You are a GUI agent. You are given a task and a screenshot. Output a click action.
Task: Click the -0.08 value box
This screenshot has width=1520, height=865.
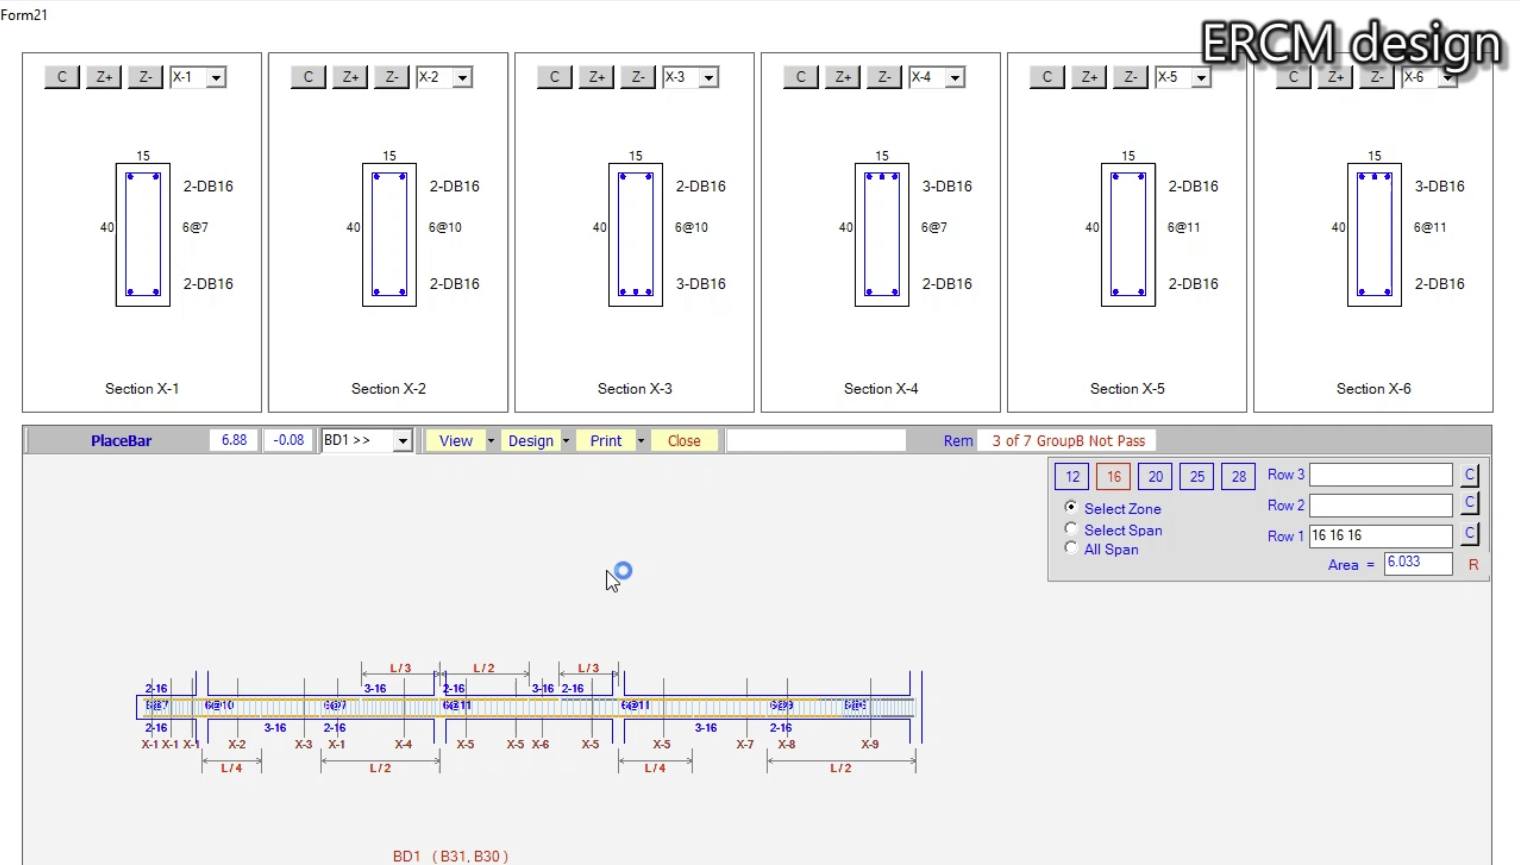(x=289, y=440)
